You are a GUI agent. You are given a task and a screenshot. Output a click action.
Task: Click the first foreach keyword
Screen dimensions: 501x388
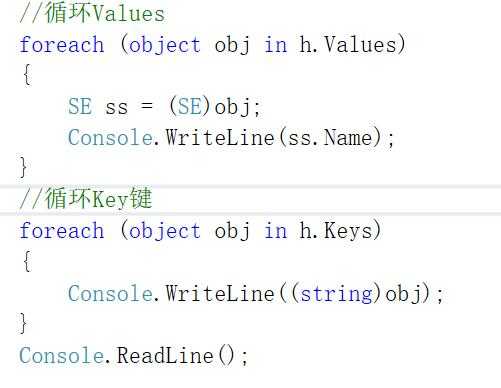[x=62, y=45]
